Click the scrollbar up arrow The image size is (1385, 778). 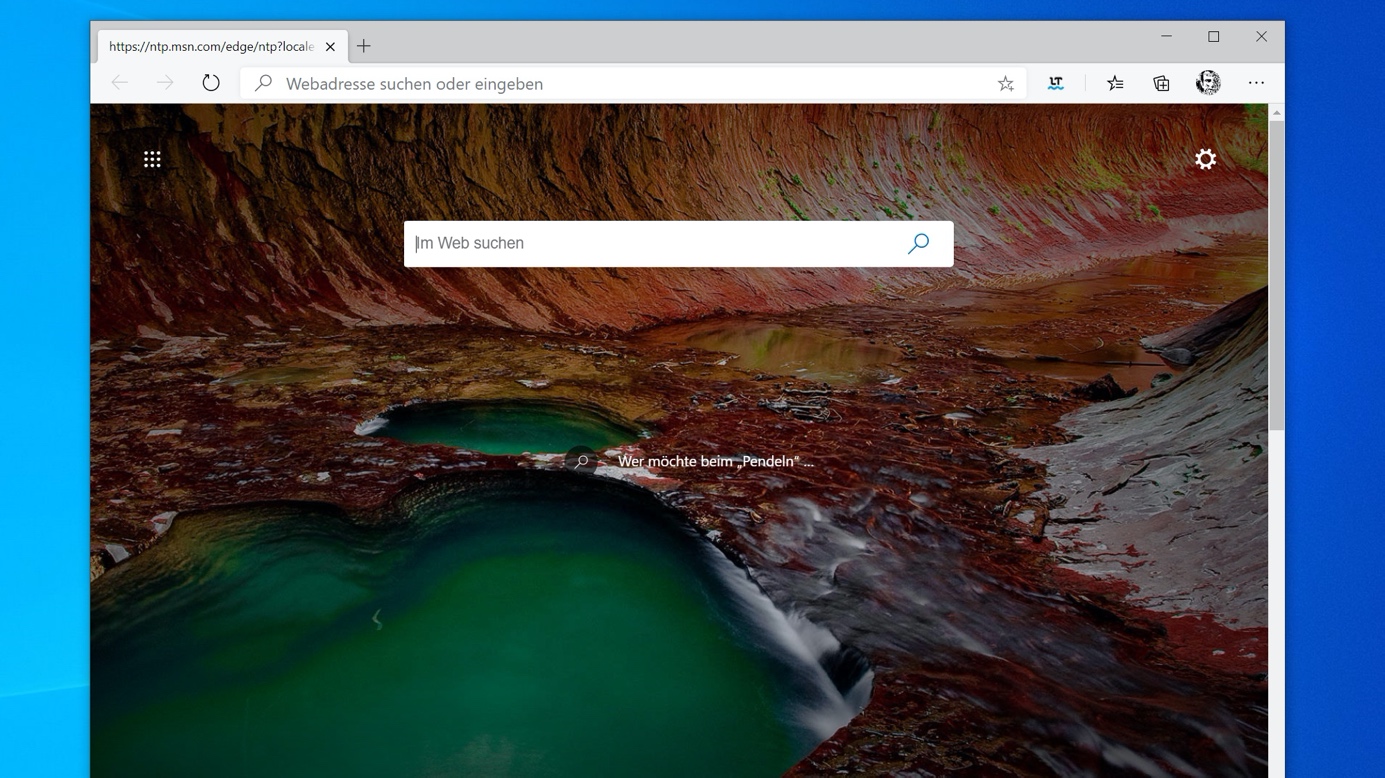click(1276, 113)
